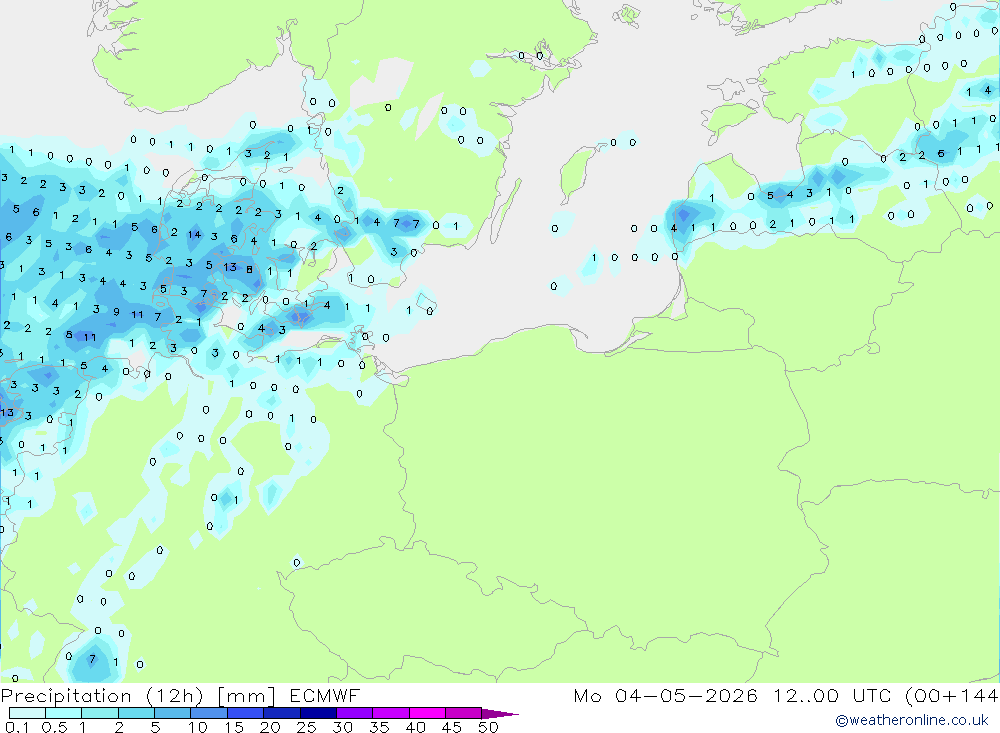Screen dimensions: 1000x733
Task: Click the legend label 10
Action: (x=198, y=727)
